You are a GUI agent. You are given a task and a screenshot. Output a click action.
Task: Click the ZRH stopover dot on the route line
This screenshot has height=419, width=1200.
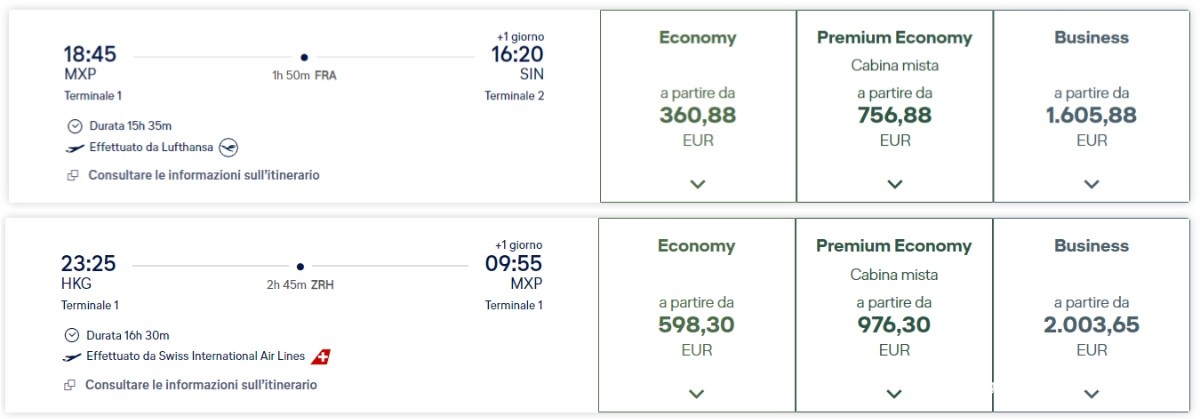300,266
